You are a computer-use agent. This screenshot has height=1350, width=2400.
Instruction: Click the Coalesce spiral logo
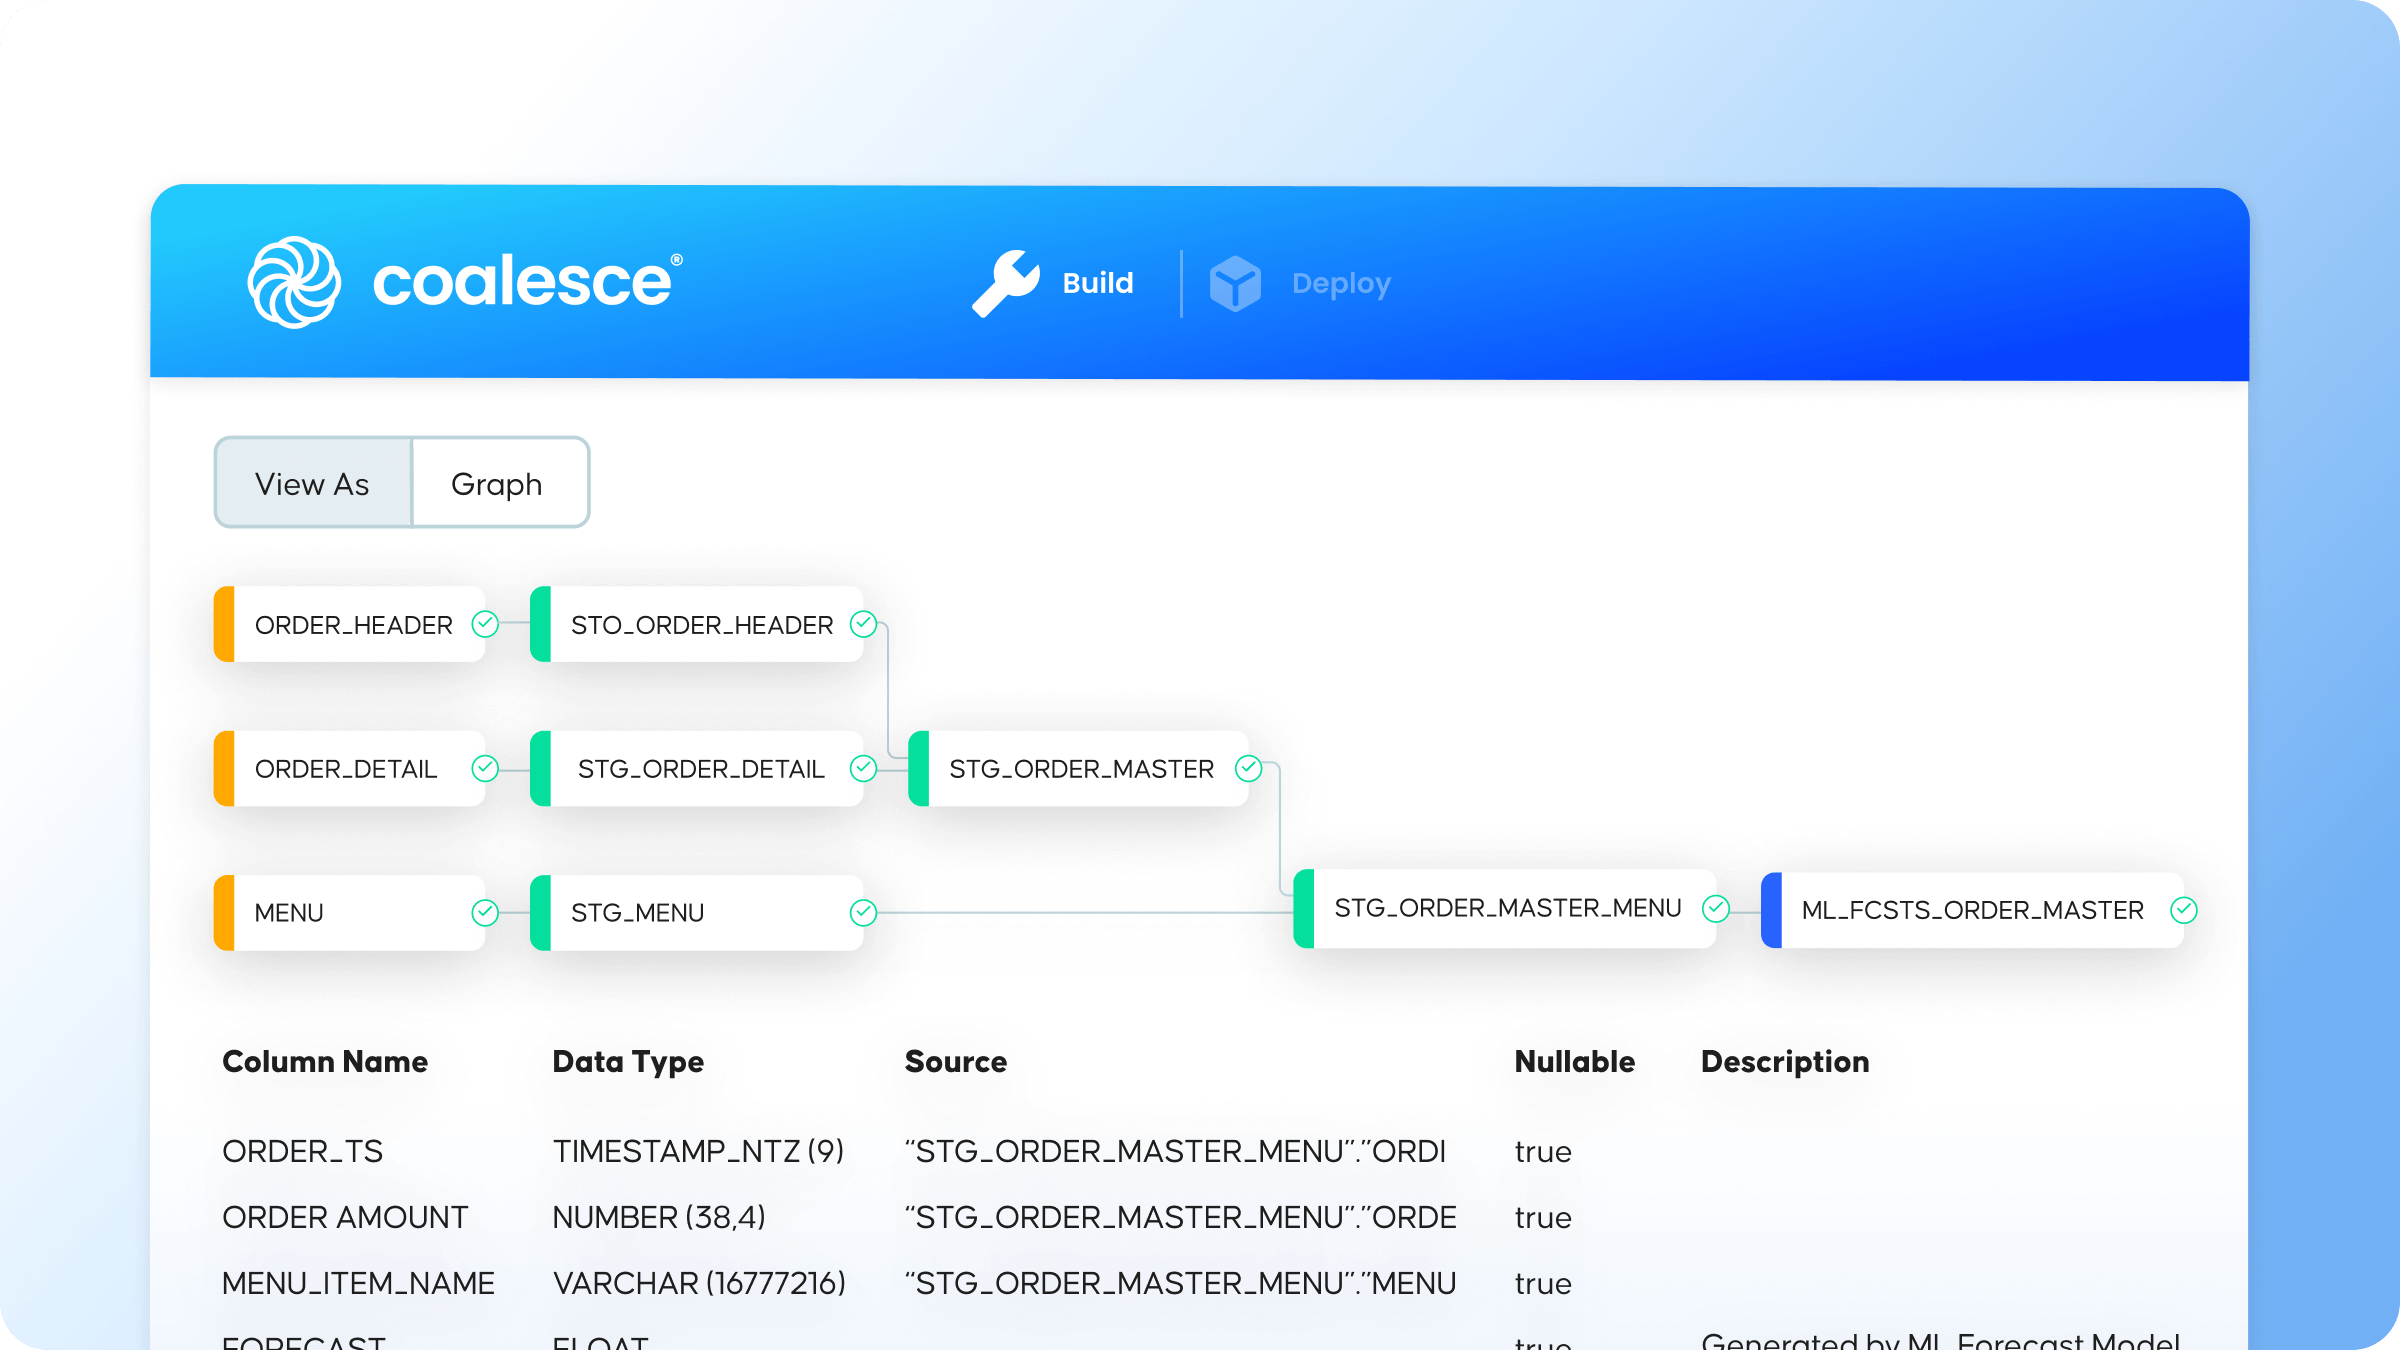(x=295, y=283)
